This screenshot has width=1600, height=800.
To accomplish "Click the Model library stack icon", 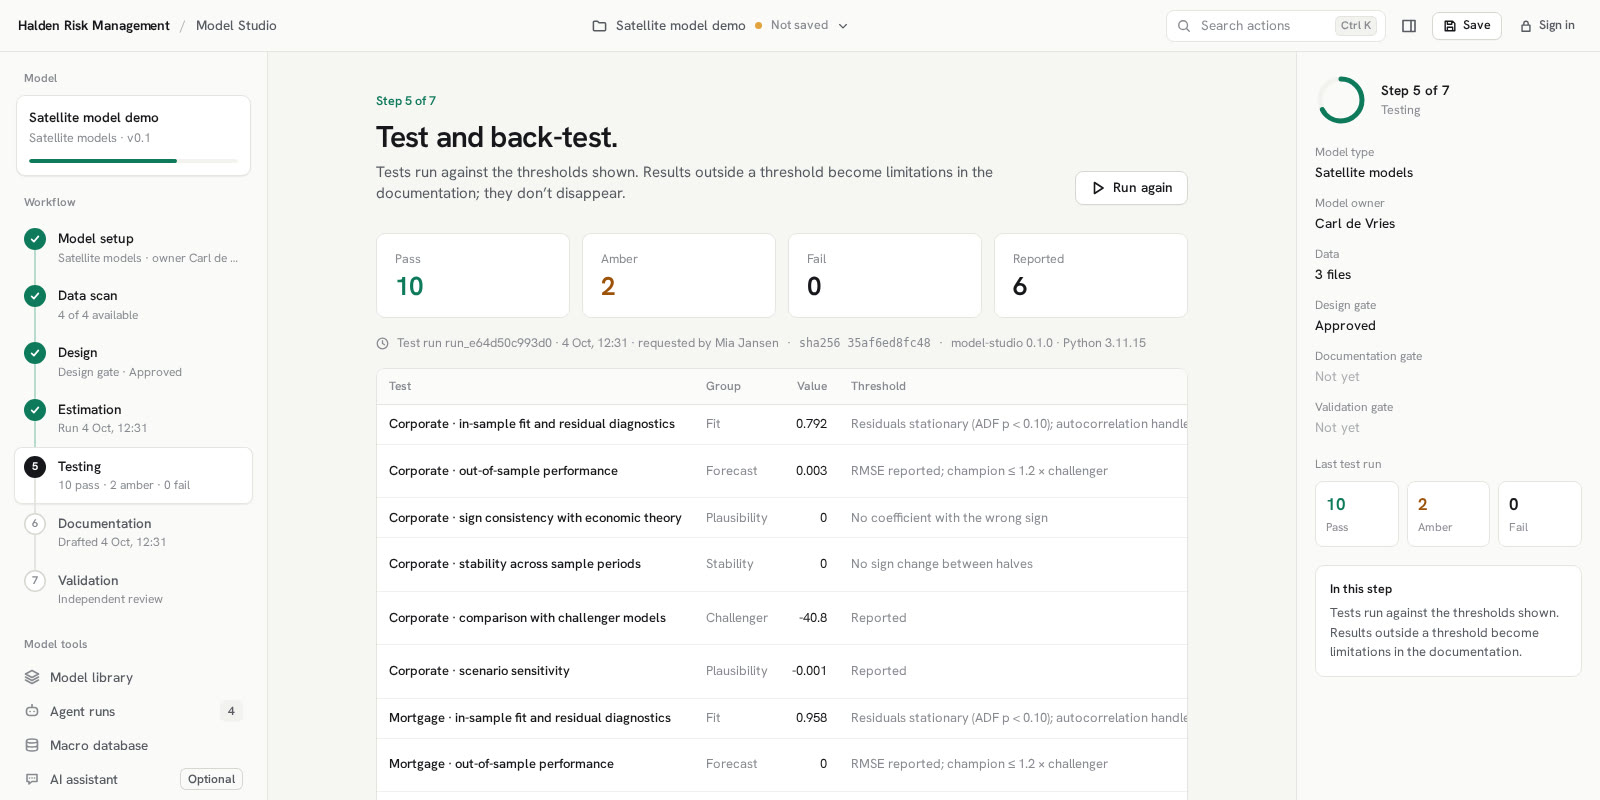I will click(x=32, y=677).
